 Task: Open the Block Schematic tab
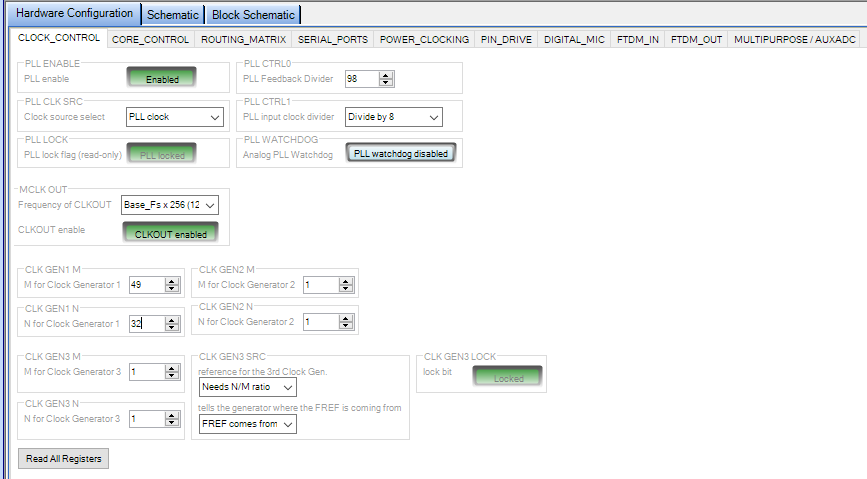(253, 15)
